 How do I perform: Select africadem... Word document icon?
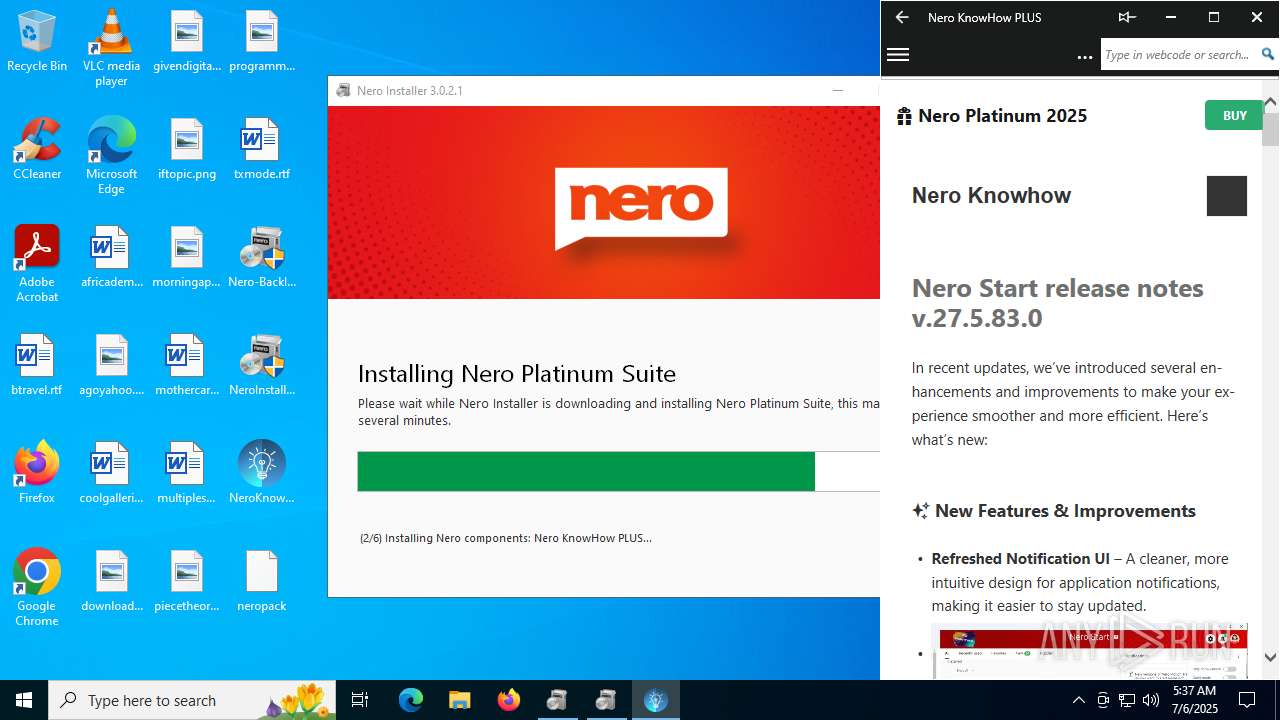click(111, 257)
